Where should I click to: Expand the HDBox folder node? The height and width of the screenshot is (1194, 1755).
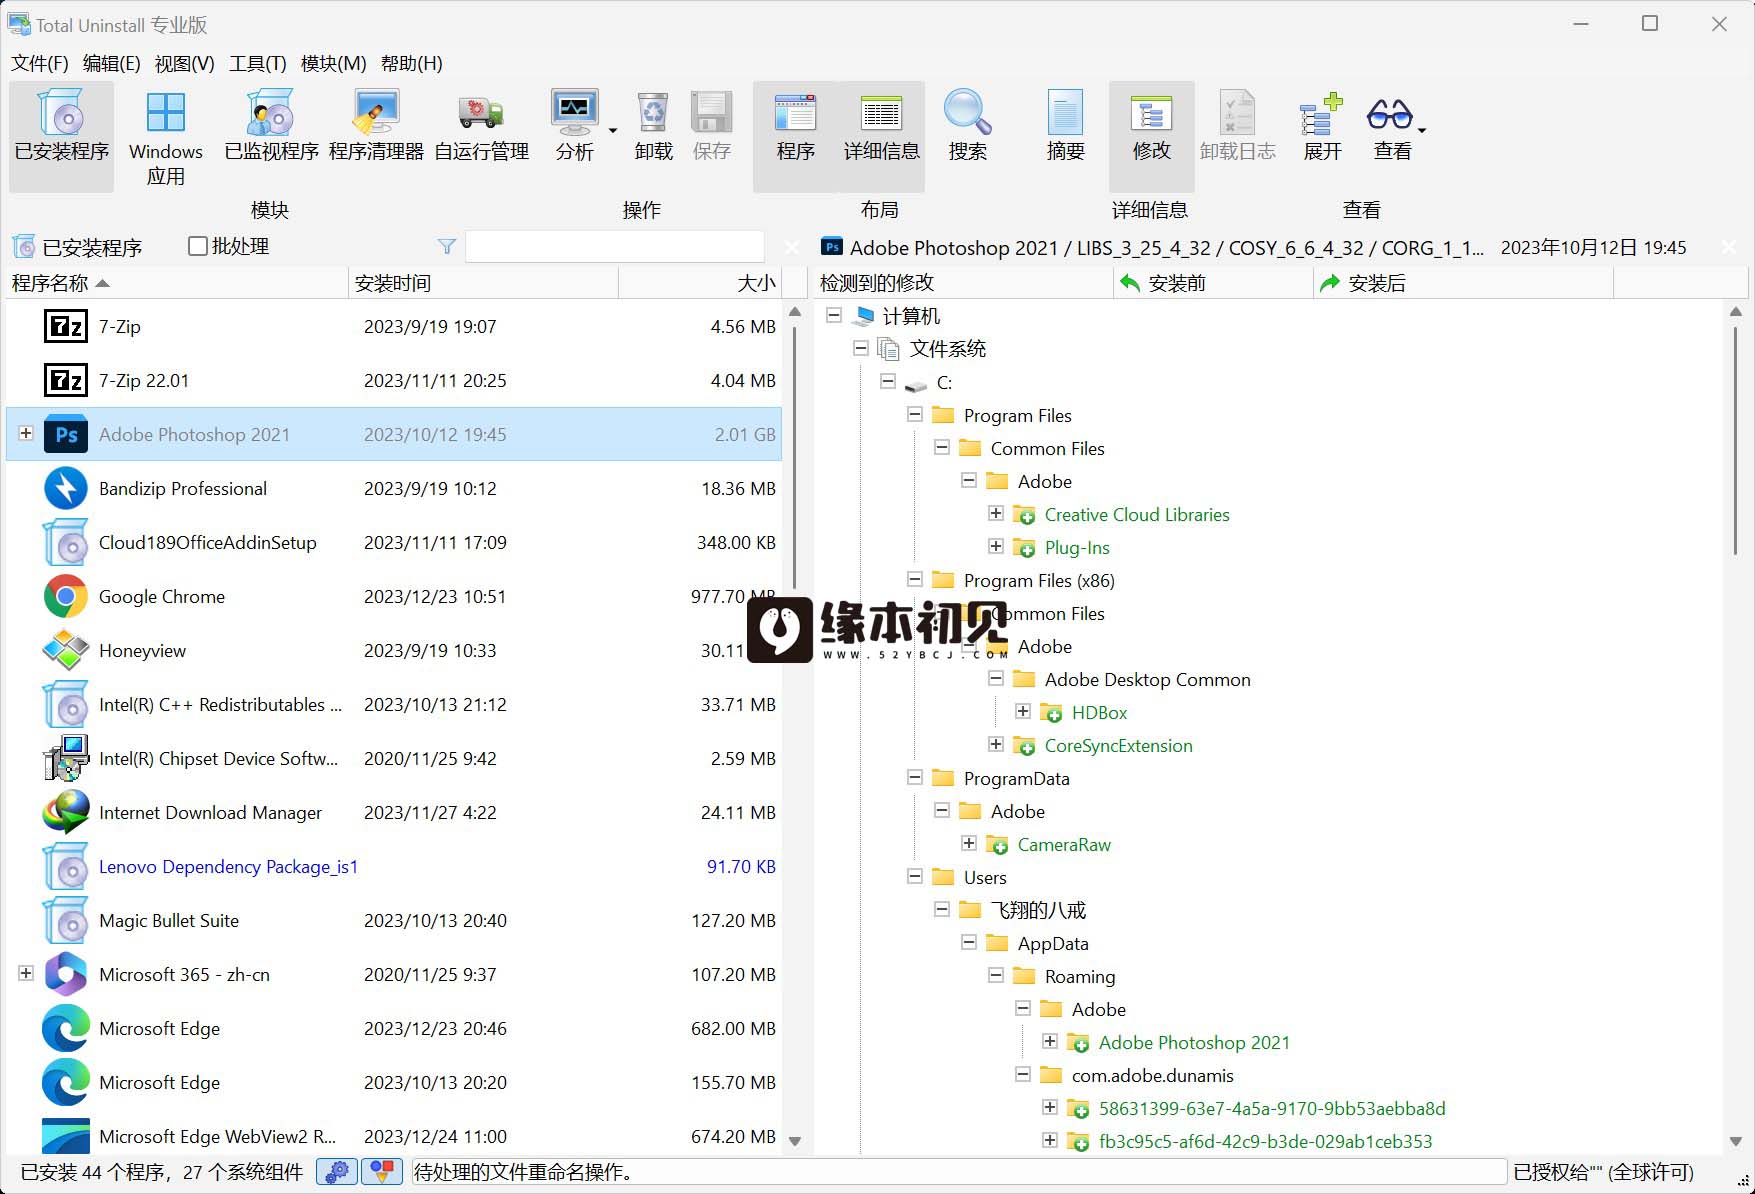pos(1023,711)
